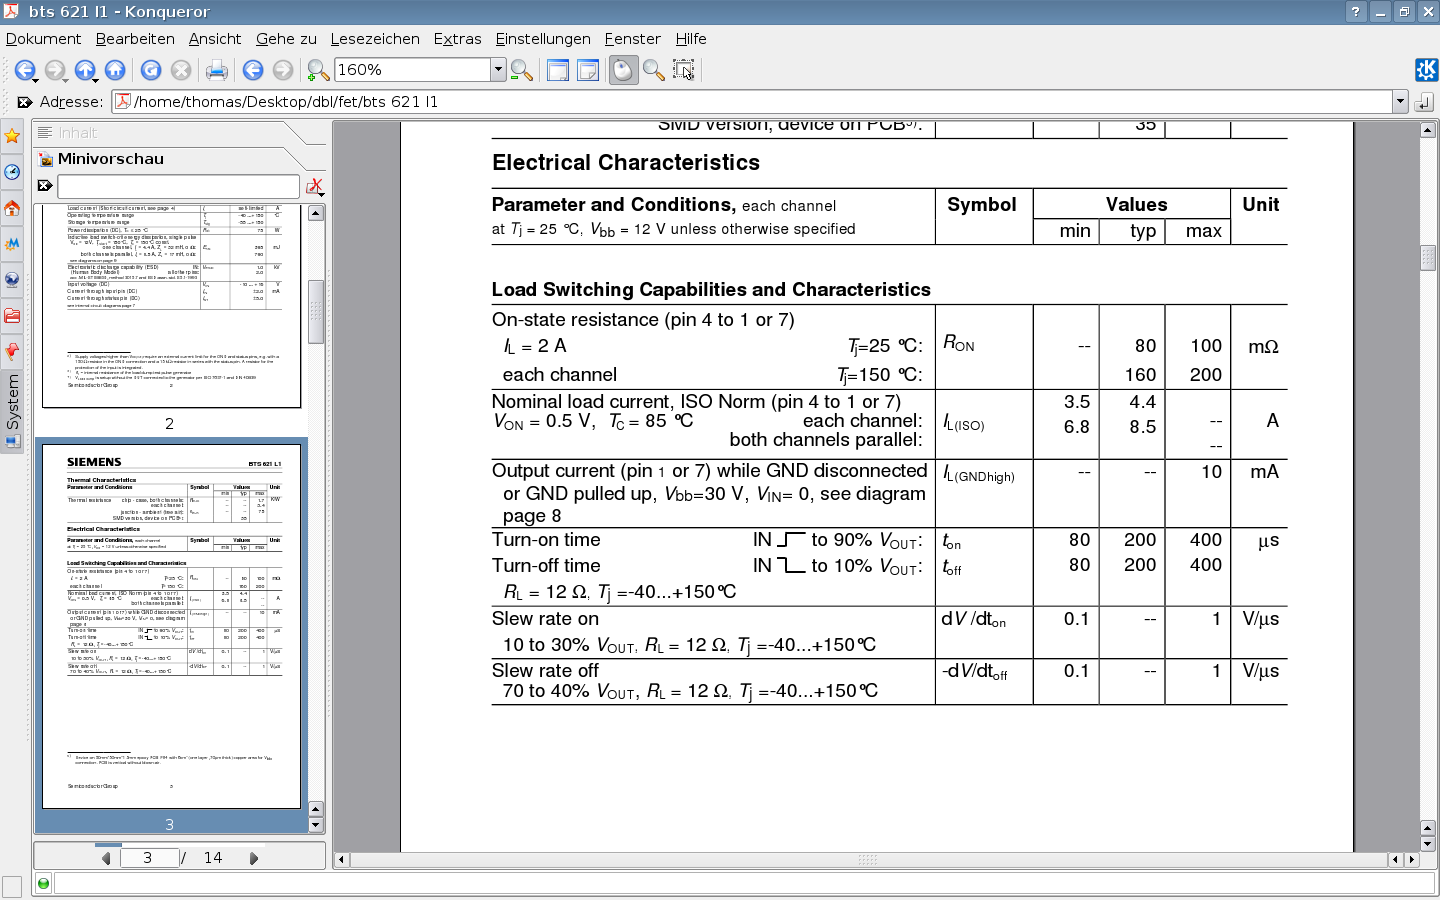
Task: Go to next page via bottom arrow
Action: 253,858
